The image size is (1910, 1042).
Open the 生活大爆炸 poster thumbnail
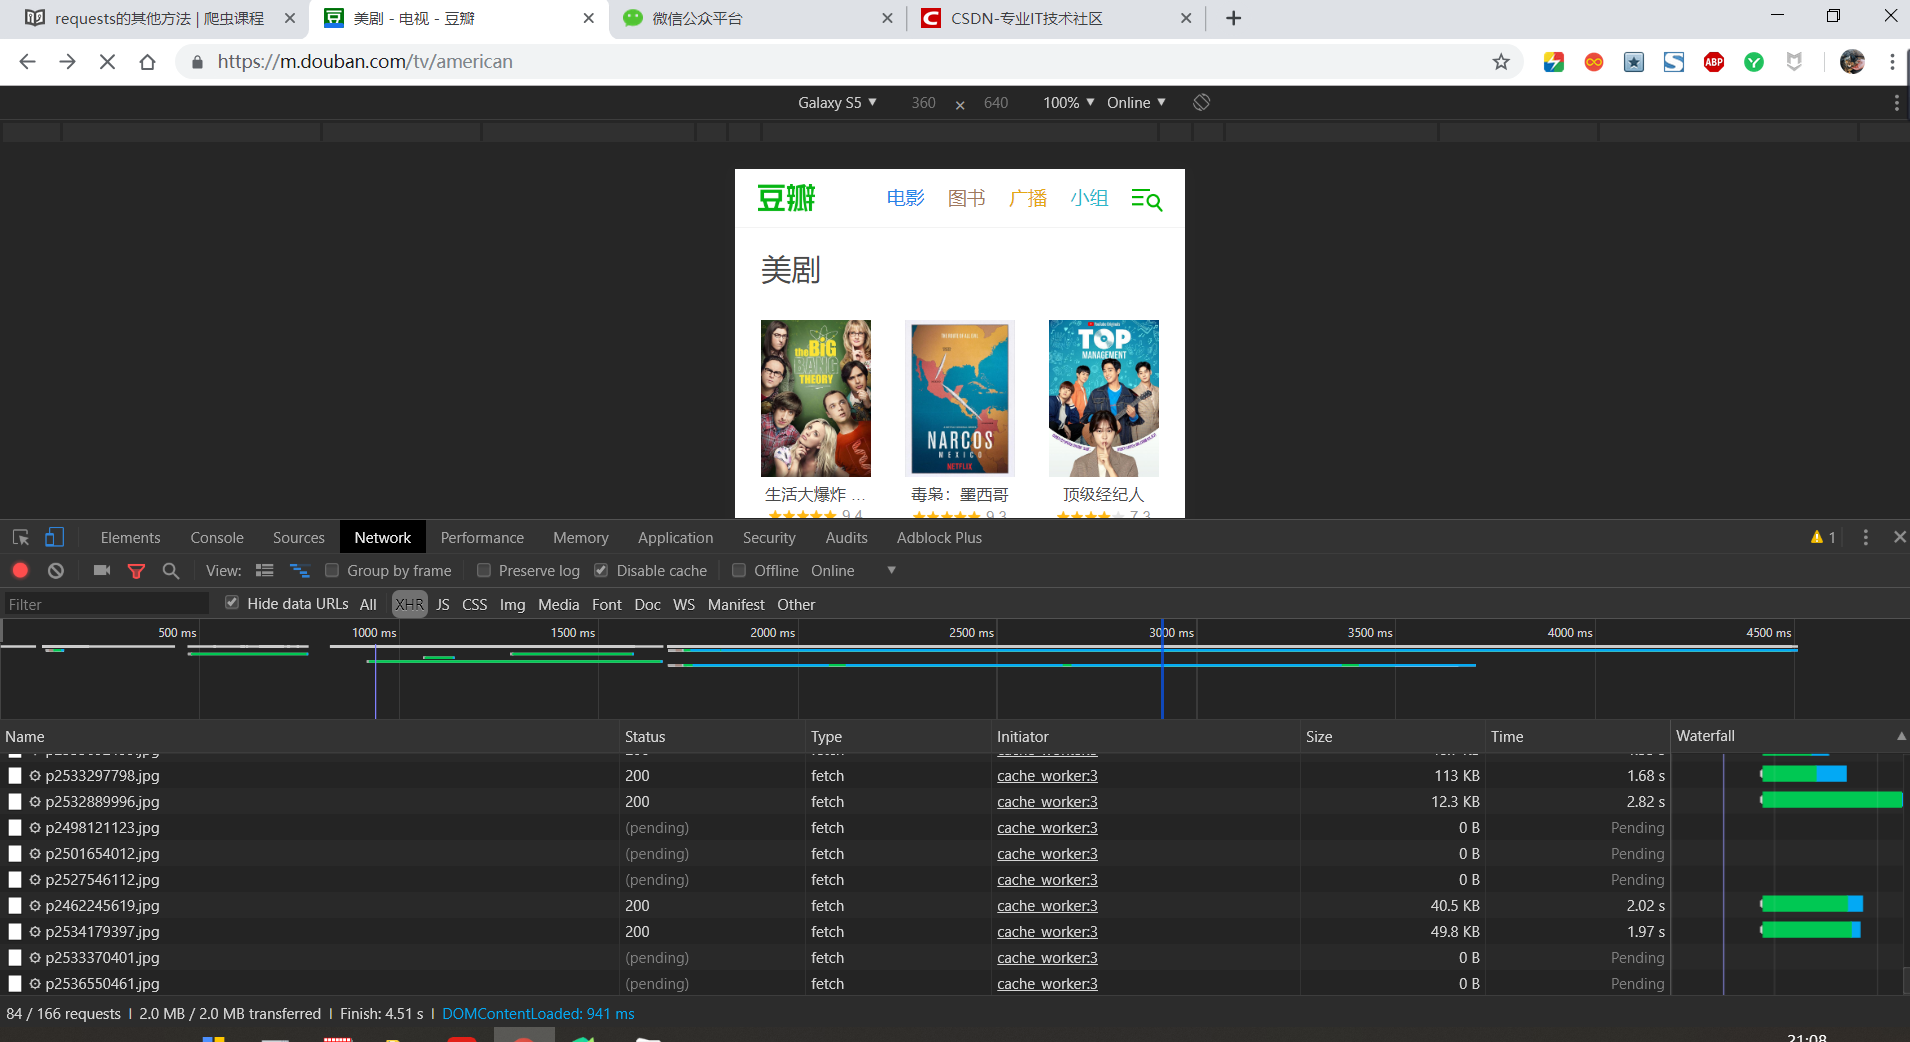(x=815, y=398)
